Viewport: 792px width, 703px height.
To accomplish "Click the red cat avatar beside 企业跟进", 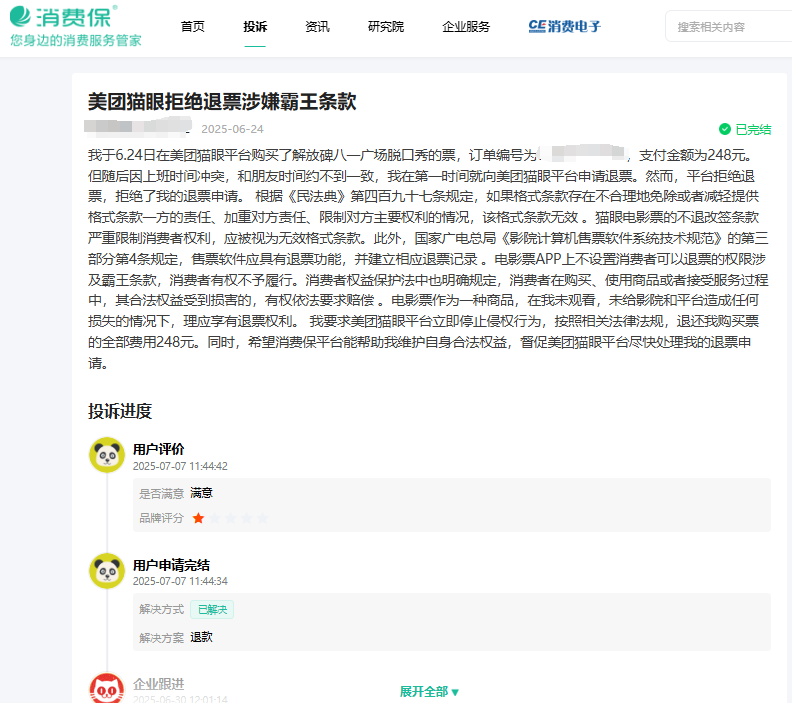I will point(107,689).
